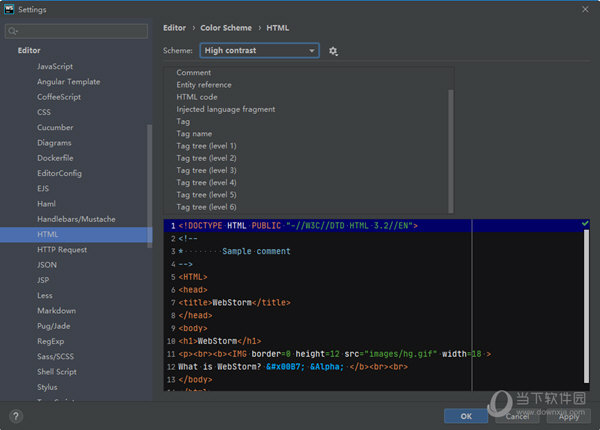Image resolution: width=600 pixels, height=430 pixels.
Task: Click the WebStorm icon in title bar
Action: click(x=9, y=9)
